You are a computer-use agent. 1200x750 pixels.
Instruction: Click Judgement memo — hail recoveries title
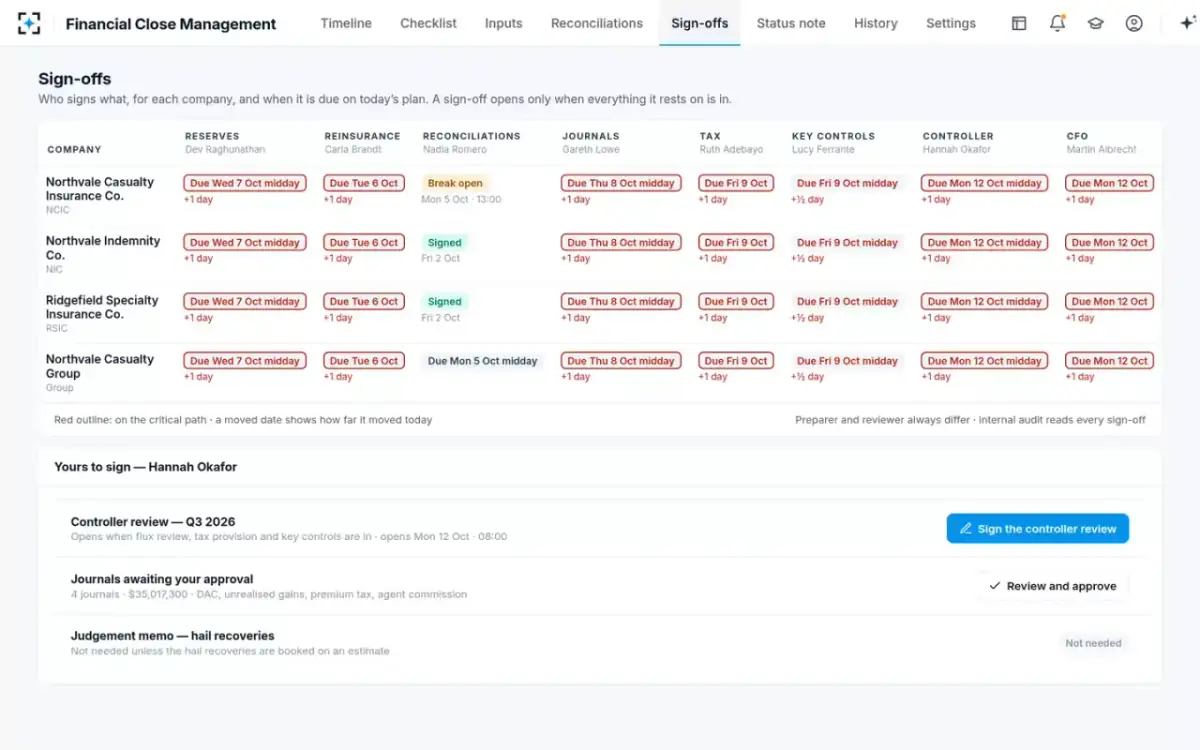(x=172, y=636)
